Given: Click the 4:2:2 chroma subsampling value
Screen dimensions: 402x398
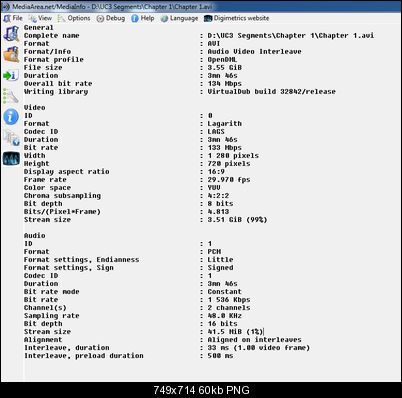Looking at the screenshot, I should point(218,195).
